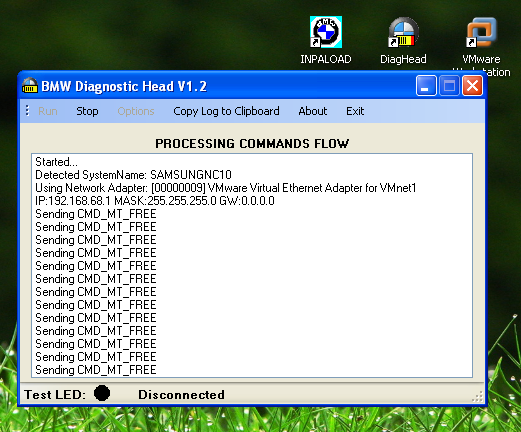Copy Log to Clipboard
Screen dimensions: 521x432
click(x=226, y=111)
